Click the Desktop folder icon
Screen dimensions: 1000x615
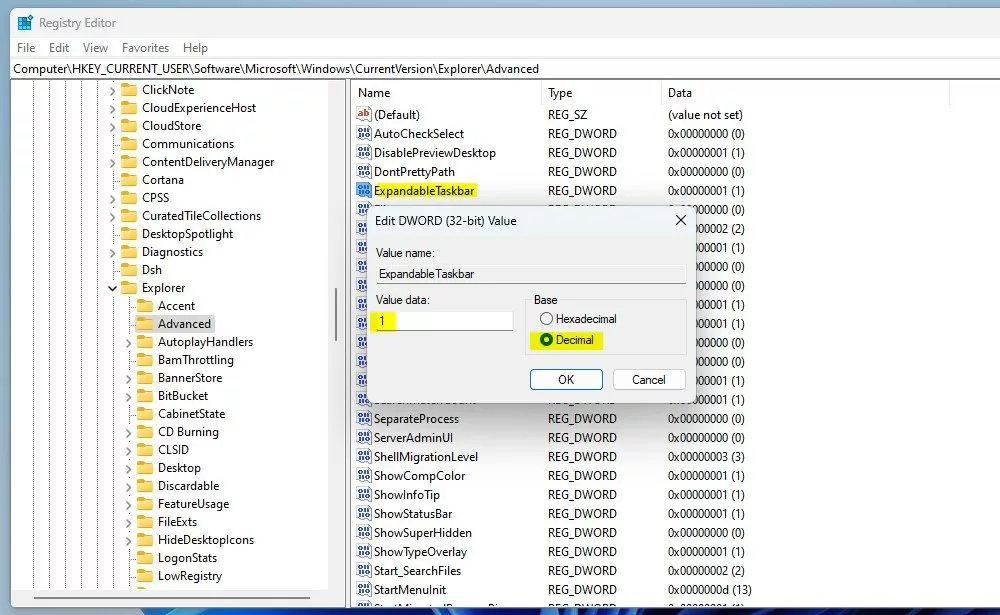tap(145, 468)
